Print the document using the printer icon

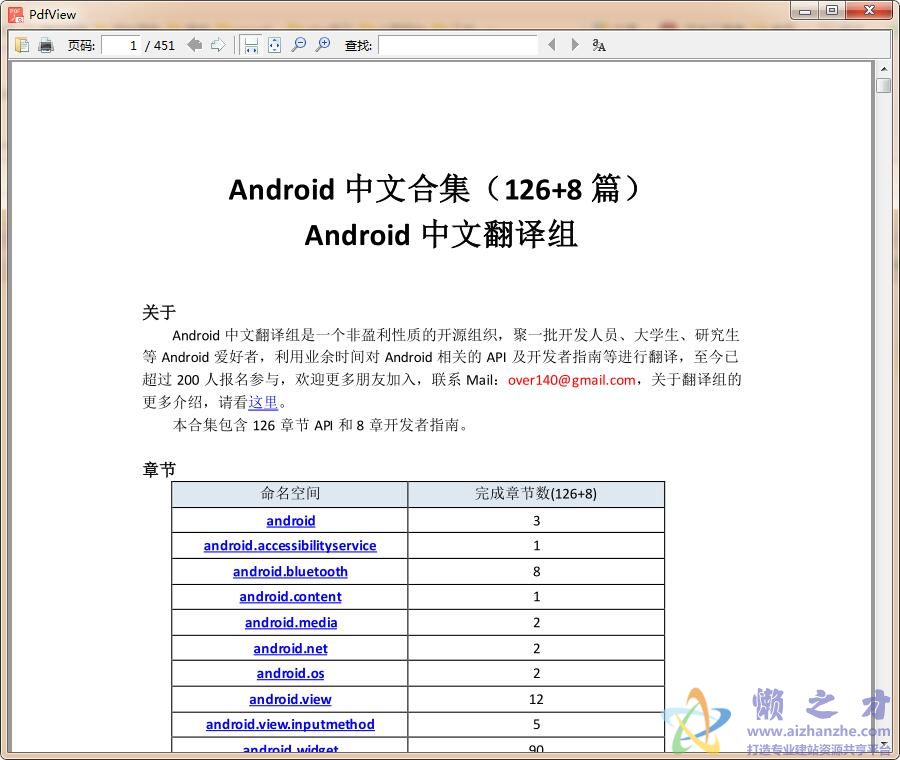[46, 45]
